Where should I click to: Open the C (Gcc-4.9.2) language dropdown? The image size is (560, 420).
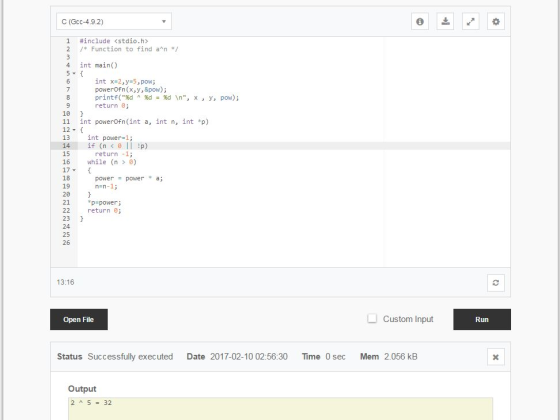click(x=114, y=21)
